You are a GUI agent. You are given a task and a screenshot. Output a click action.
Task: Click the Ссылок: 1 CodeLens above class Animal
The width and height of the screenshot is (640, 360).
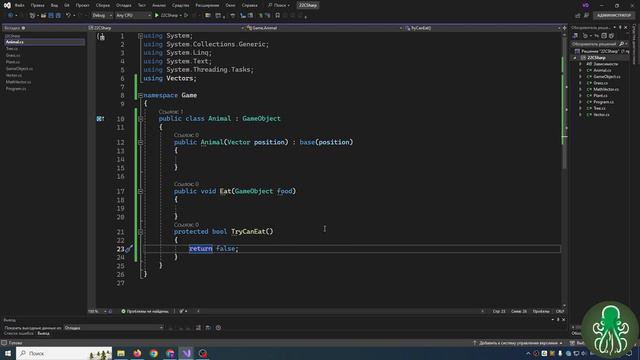171,111
